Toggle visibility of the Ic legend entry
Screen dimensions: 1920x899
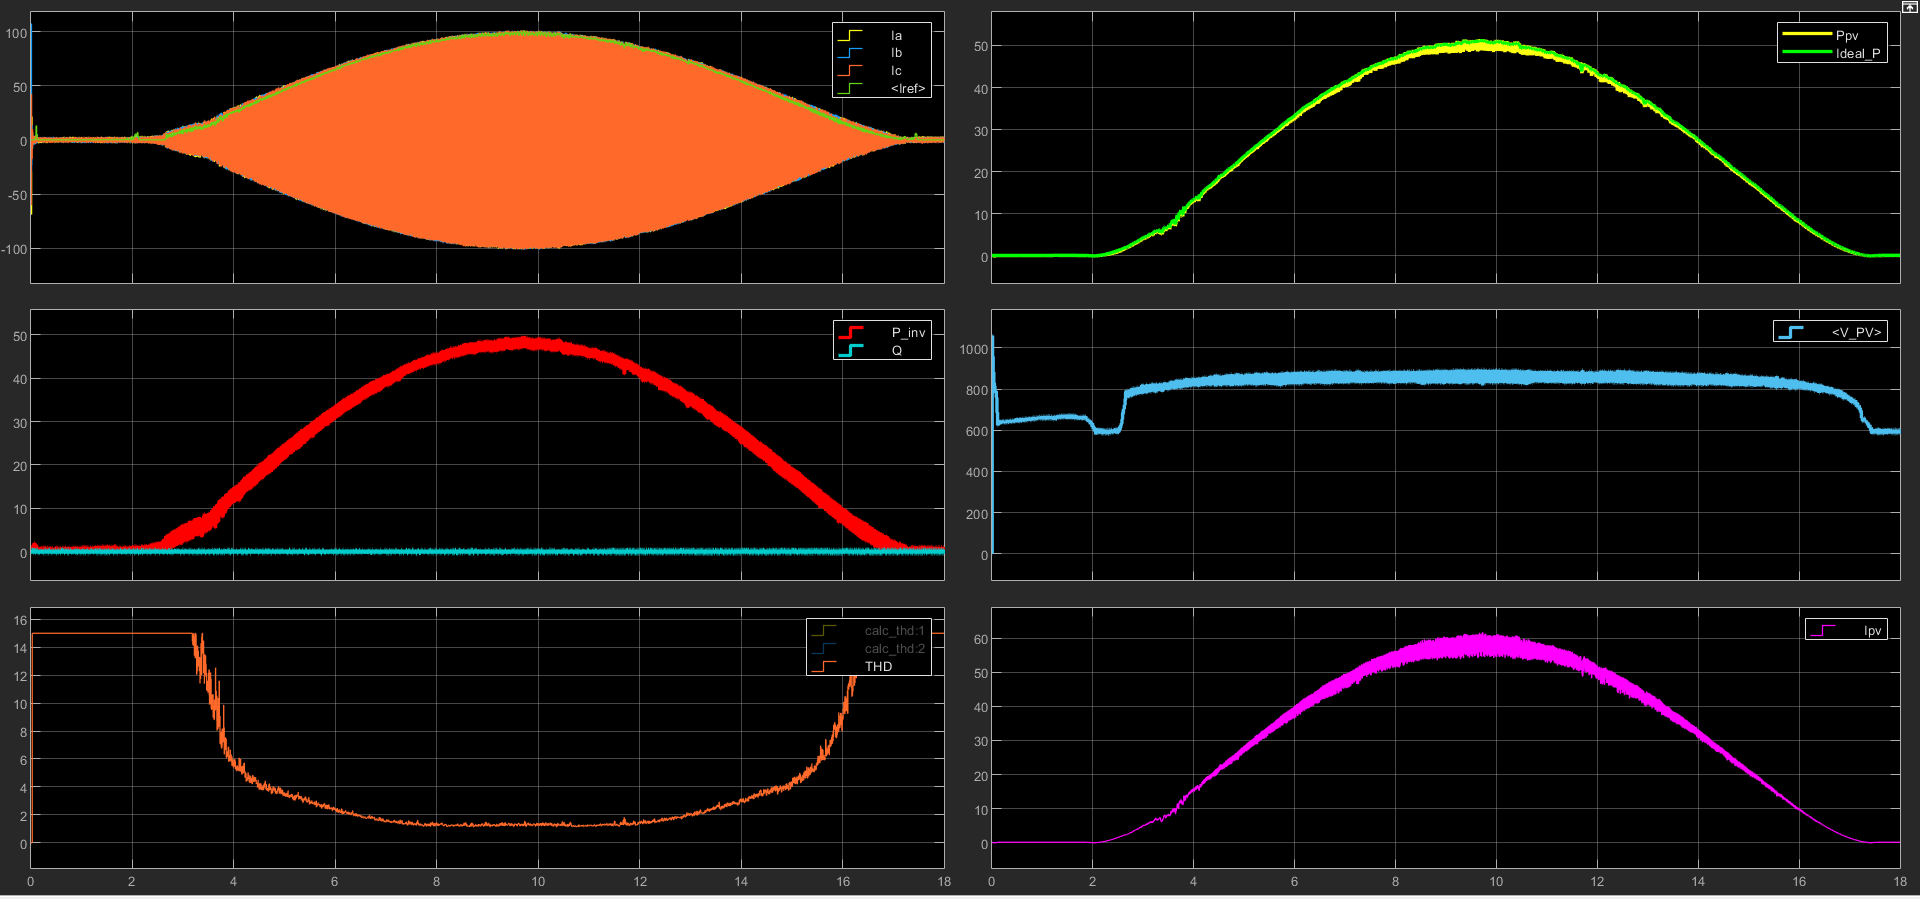tap(896, 71)
